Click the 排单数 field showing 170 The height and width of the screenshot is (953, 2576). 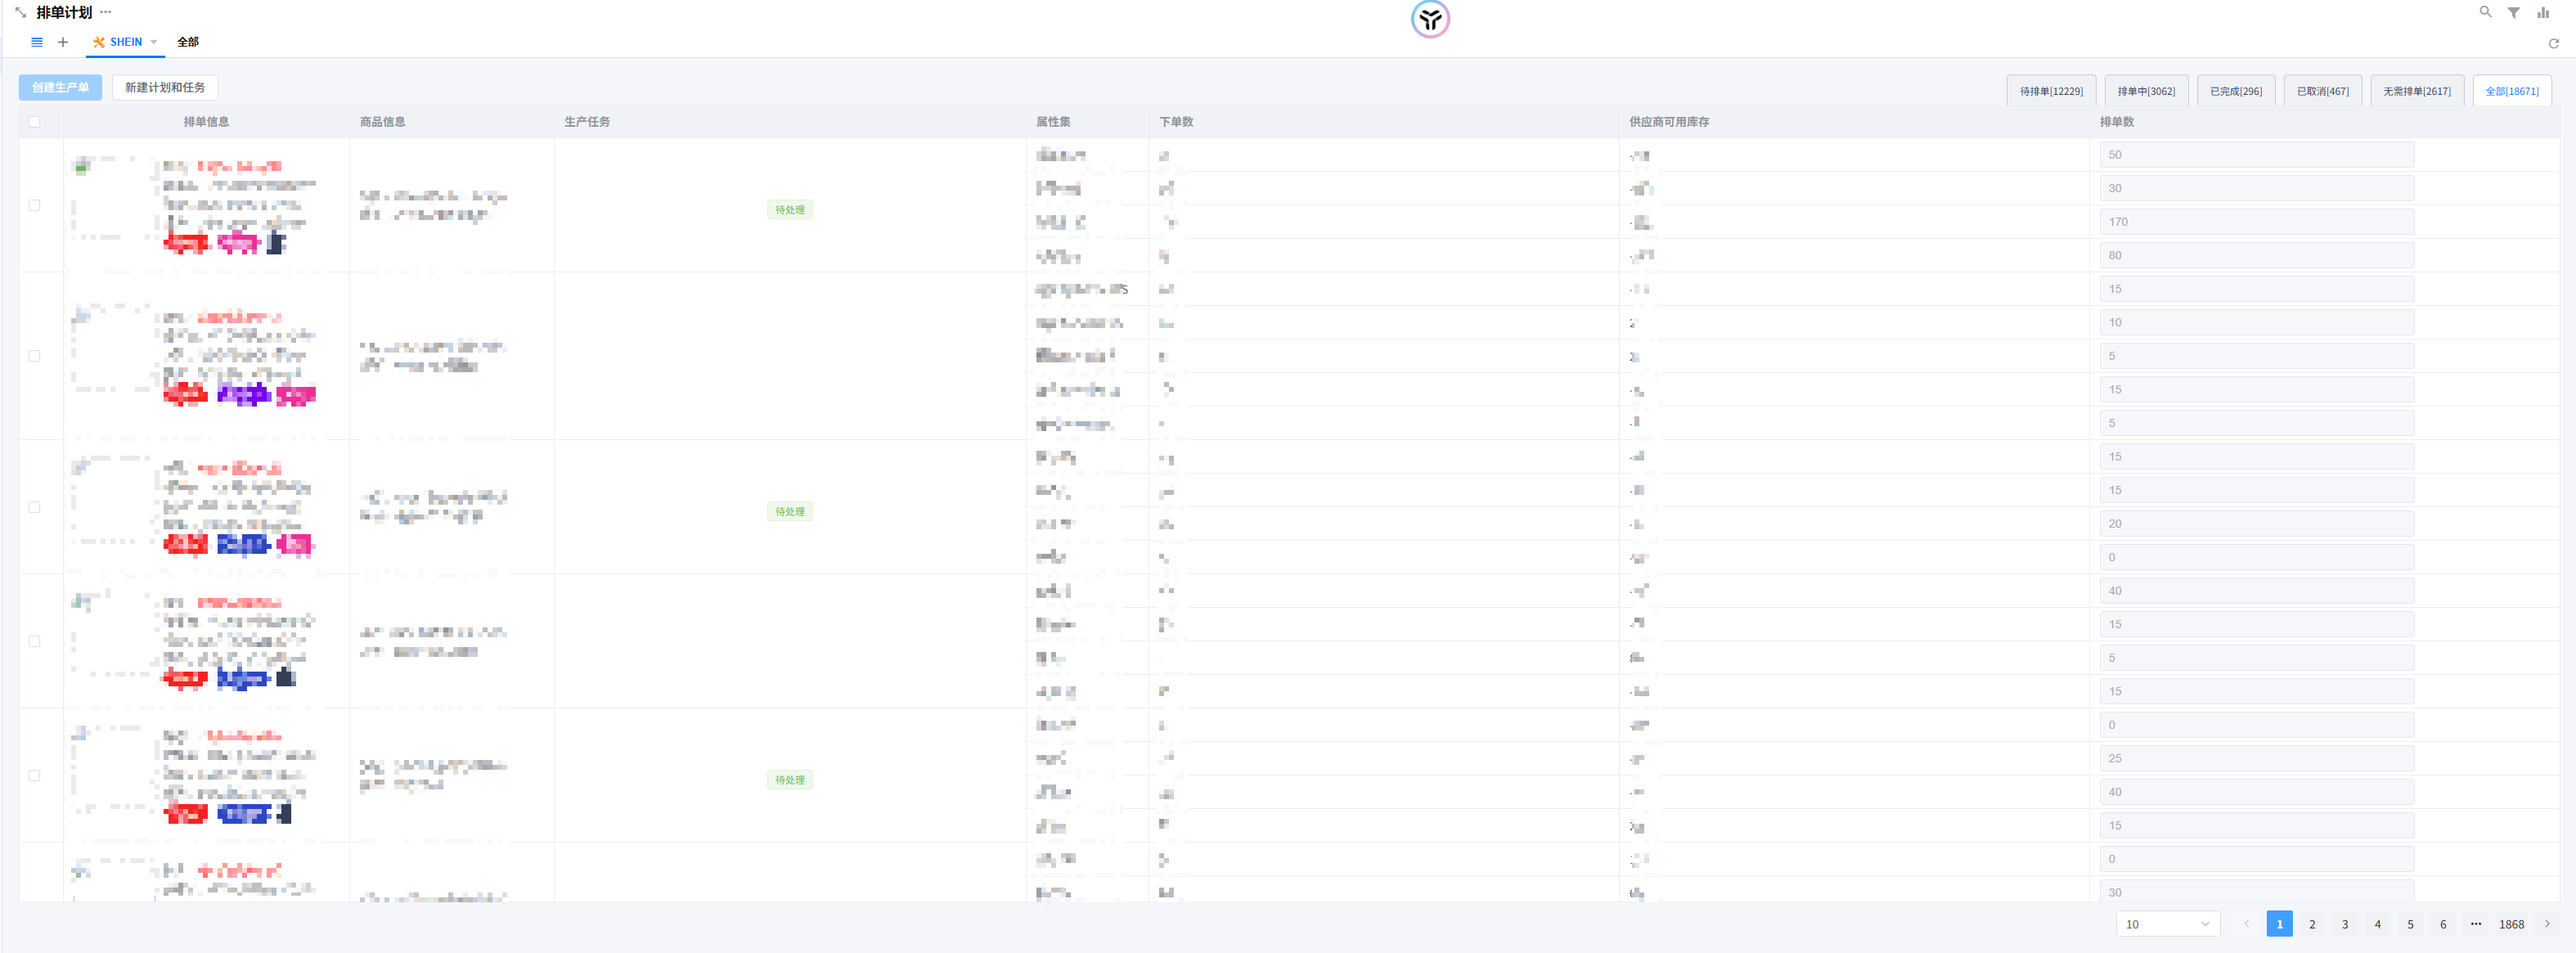pos(2256,222)
